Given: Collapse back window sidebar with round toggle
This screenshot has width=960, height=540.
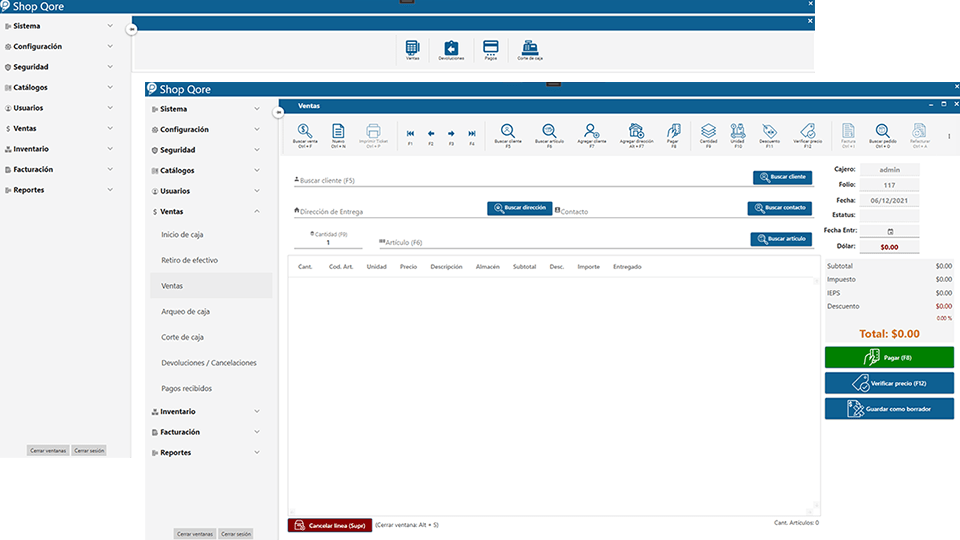Looking at the screenshot, I should (132, 29).
